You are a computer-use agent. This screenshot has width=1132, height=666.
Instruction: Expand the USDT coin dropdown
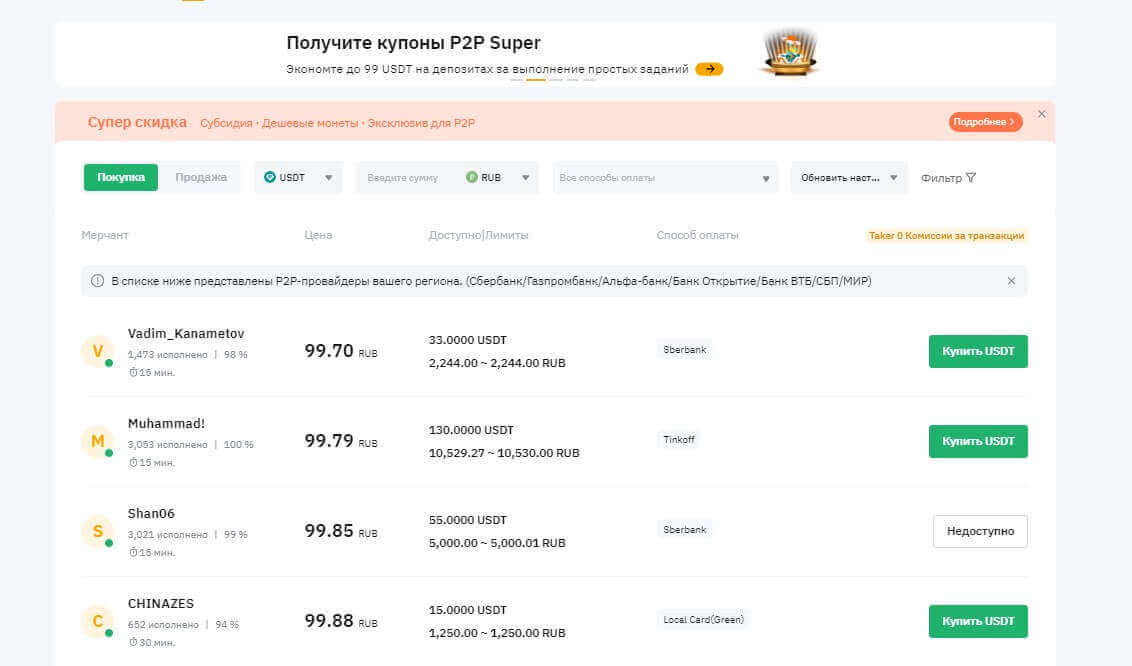[298, 177]
